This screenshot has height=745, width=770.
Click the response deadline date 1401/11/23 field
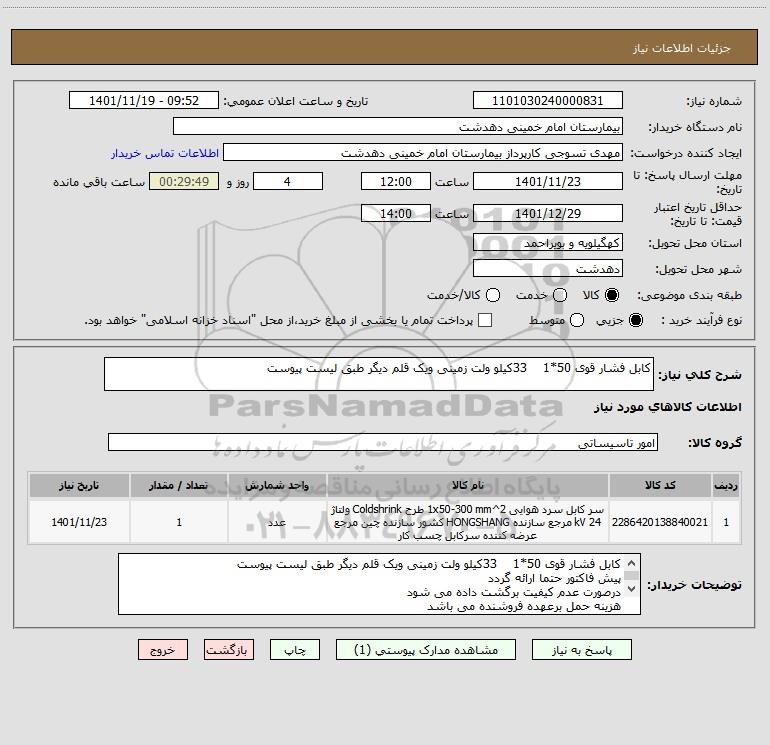pyautogui.click(x=548, y=181)
